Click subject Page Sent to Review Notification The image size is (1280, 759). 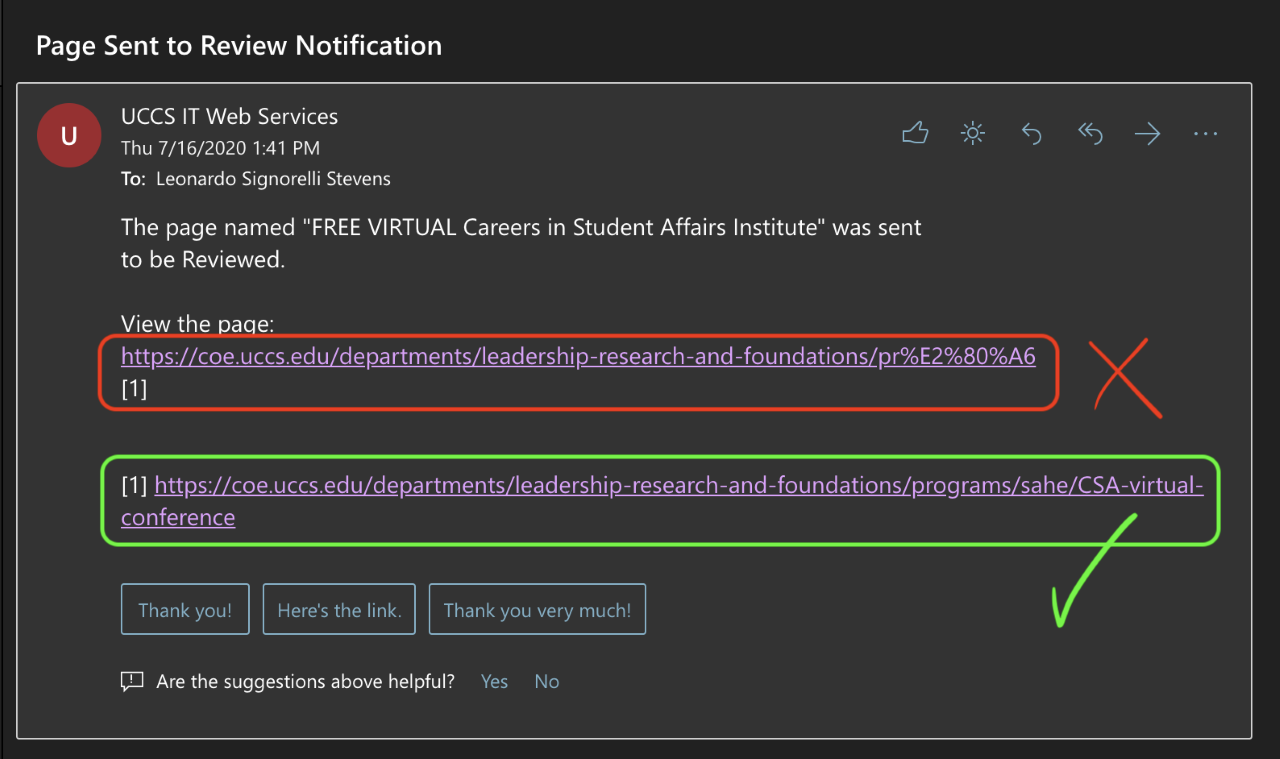[239, 46]
